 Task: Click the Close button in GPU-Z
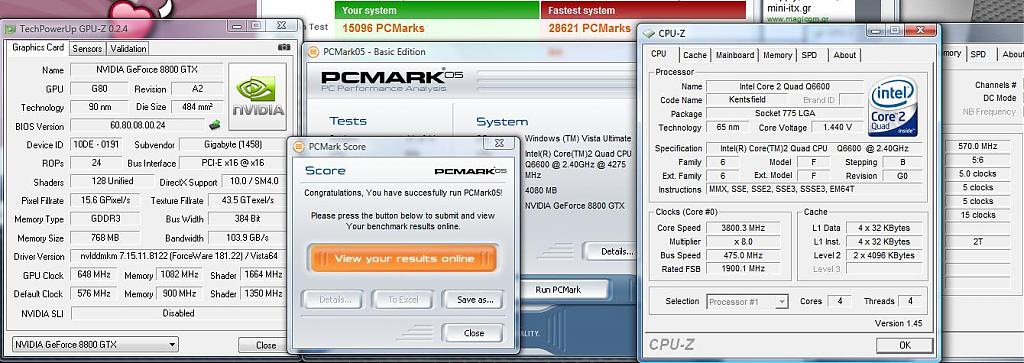tap(266, 345)
